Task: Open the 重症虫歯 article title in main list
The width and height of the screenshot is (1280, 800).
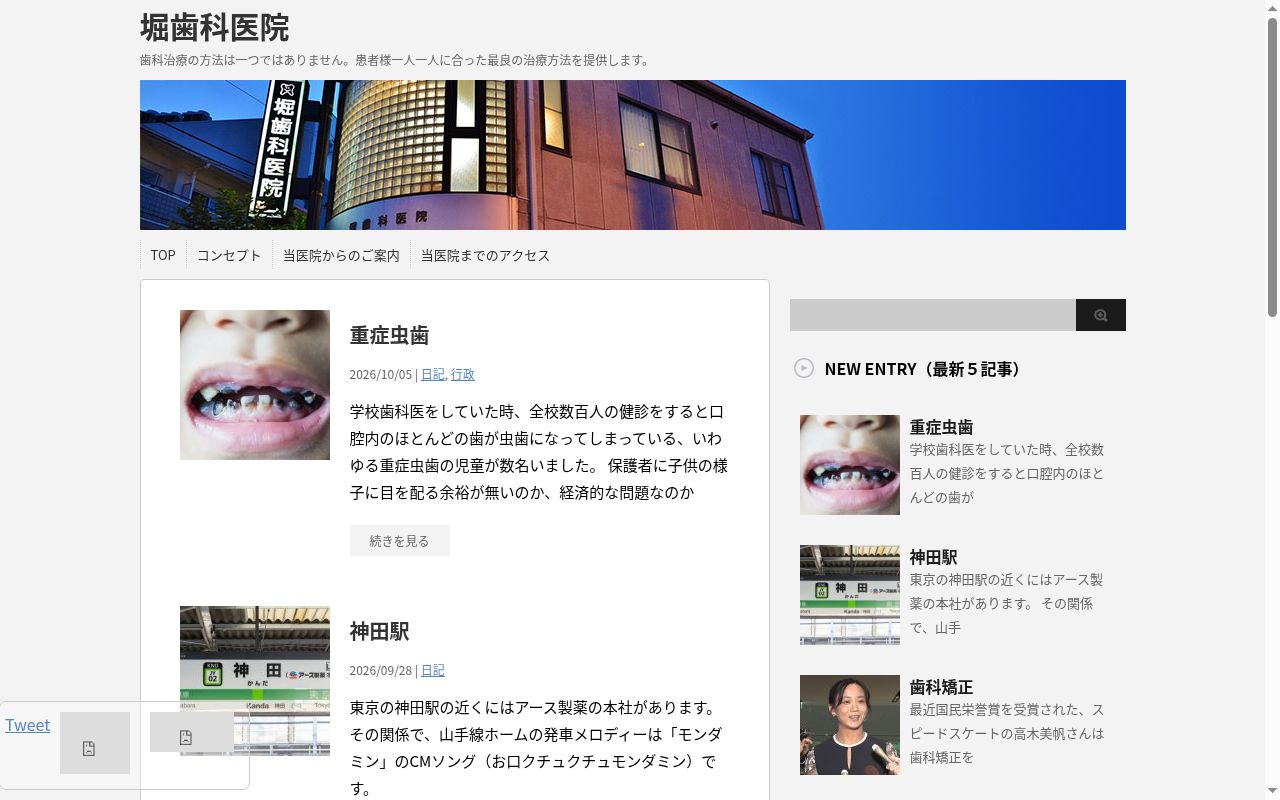Action: pos(389,335)
